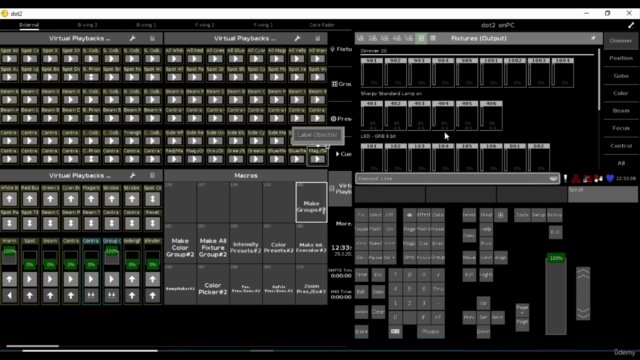Click the scroll-up double chevron
The width and height of the screenshot is (640, 360).
[583, 274]
